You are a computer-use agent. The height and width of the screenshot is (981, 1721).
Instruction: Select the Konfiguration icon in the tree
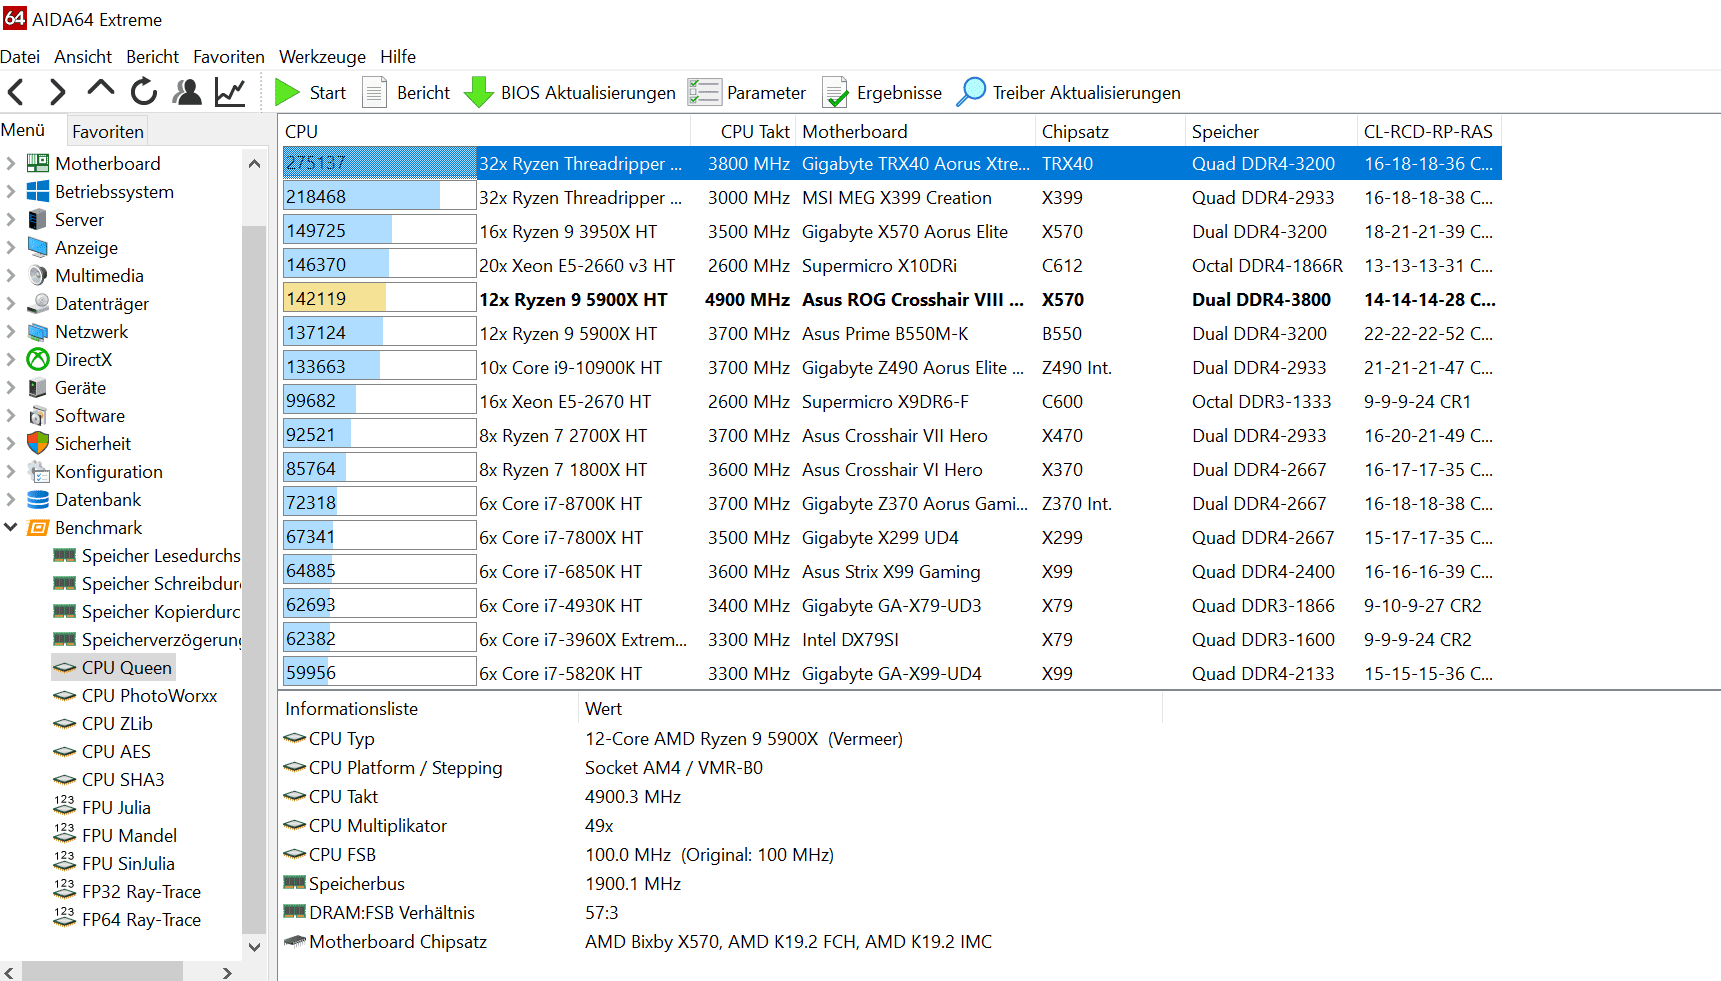tap(38, 471)
